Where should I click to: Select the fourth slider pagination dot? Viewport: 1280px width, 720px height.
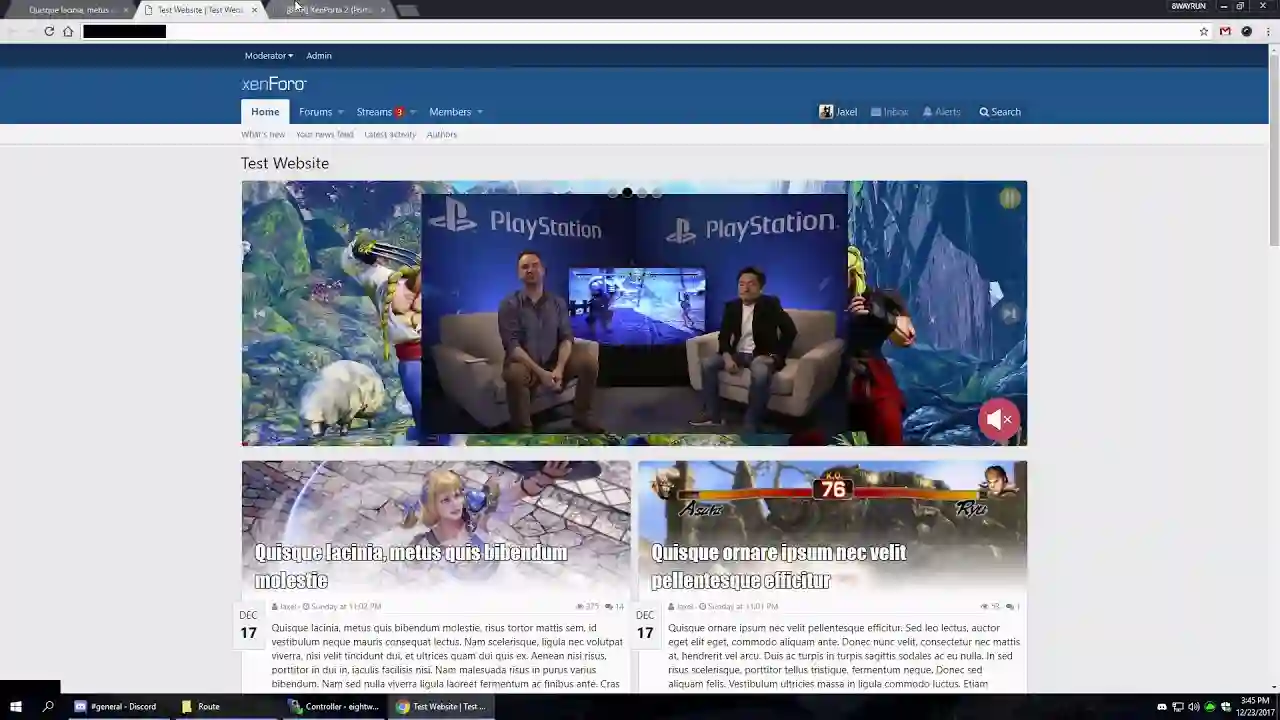coord(657,193)
